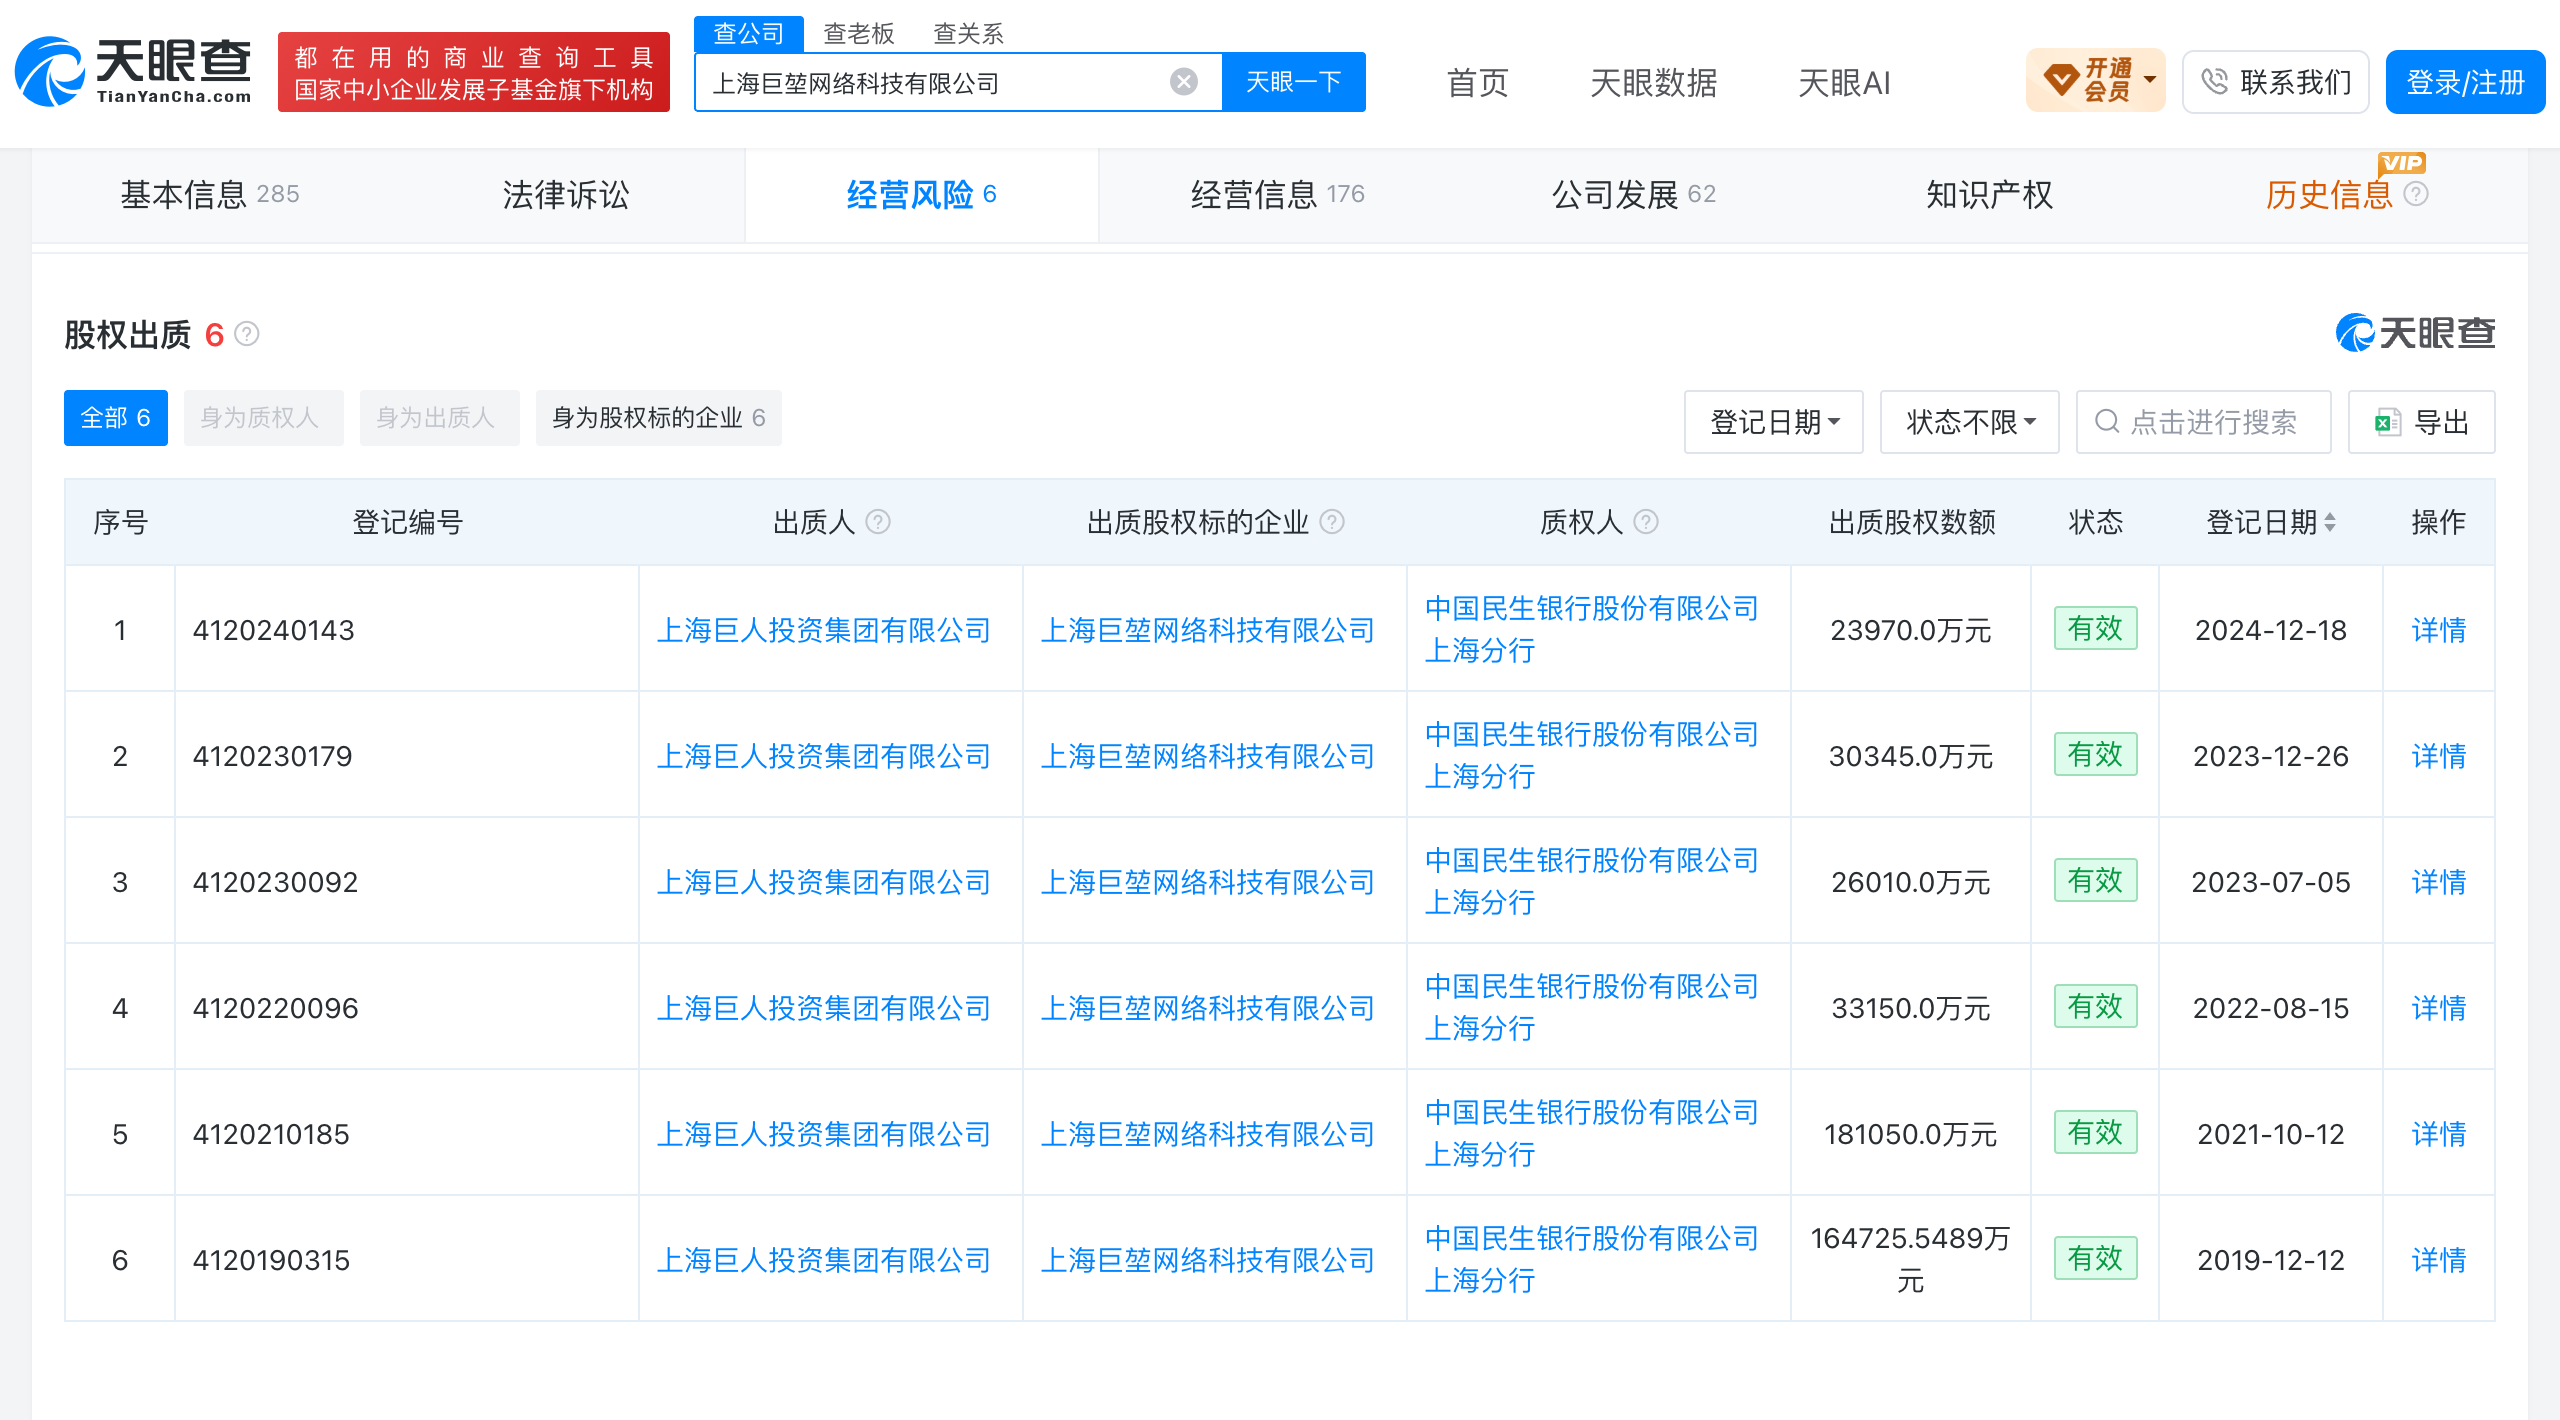The height and width of the screenshot is (1420, 2560).
Task: Open 详情 for record 4120190315
Action: (2439, 1260)
